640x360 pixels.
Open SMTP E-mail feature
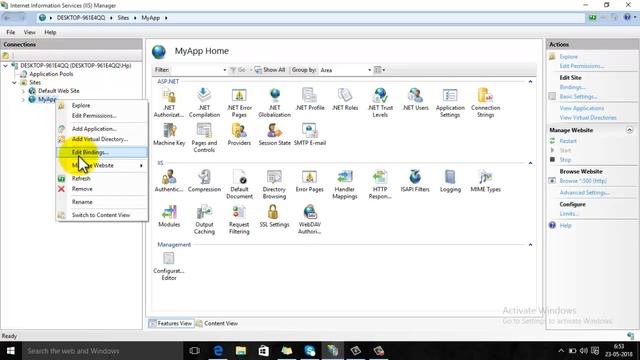tap(310, 134)
